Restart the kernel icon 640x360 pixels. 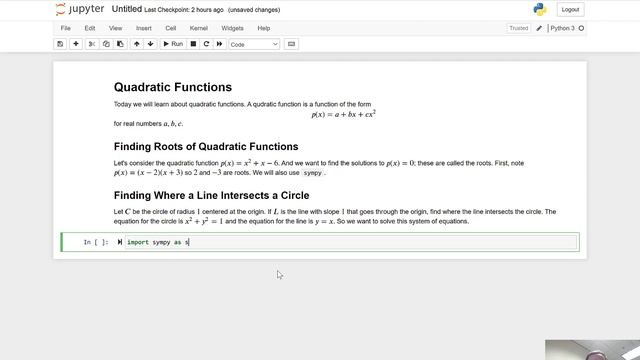coord(206,44)
